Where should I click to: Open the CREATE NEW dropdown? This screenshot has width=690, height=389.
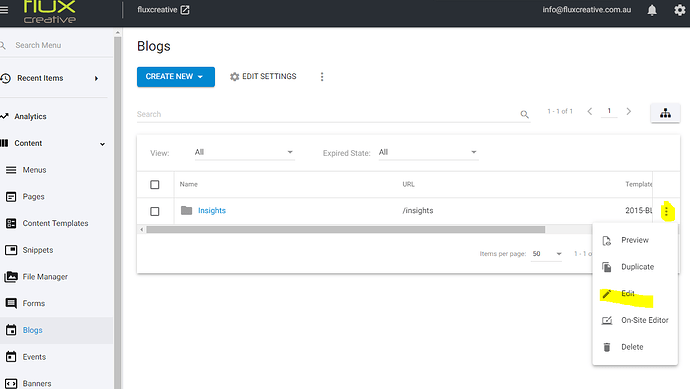click(x=176, y=77)
